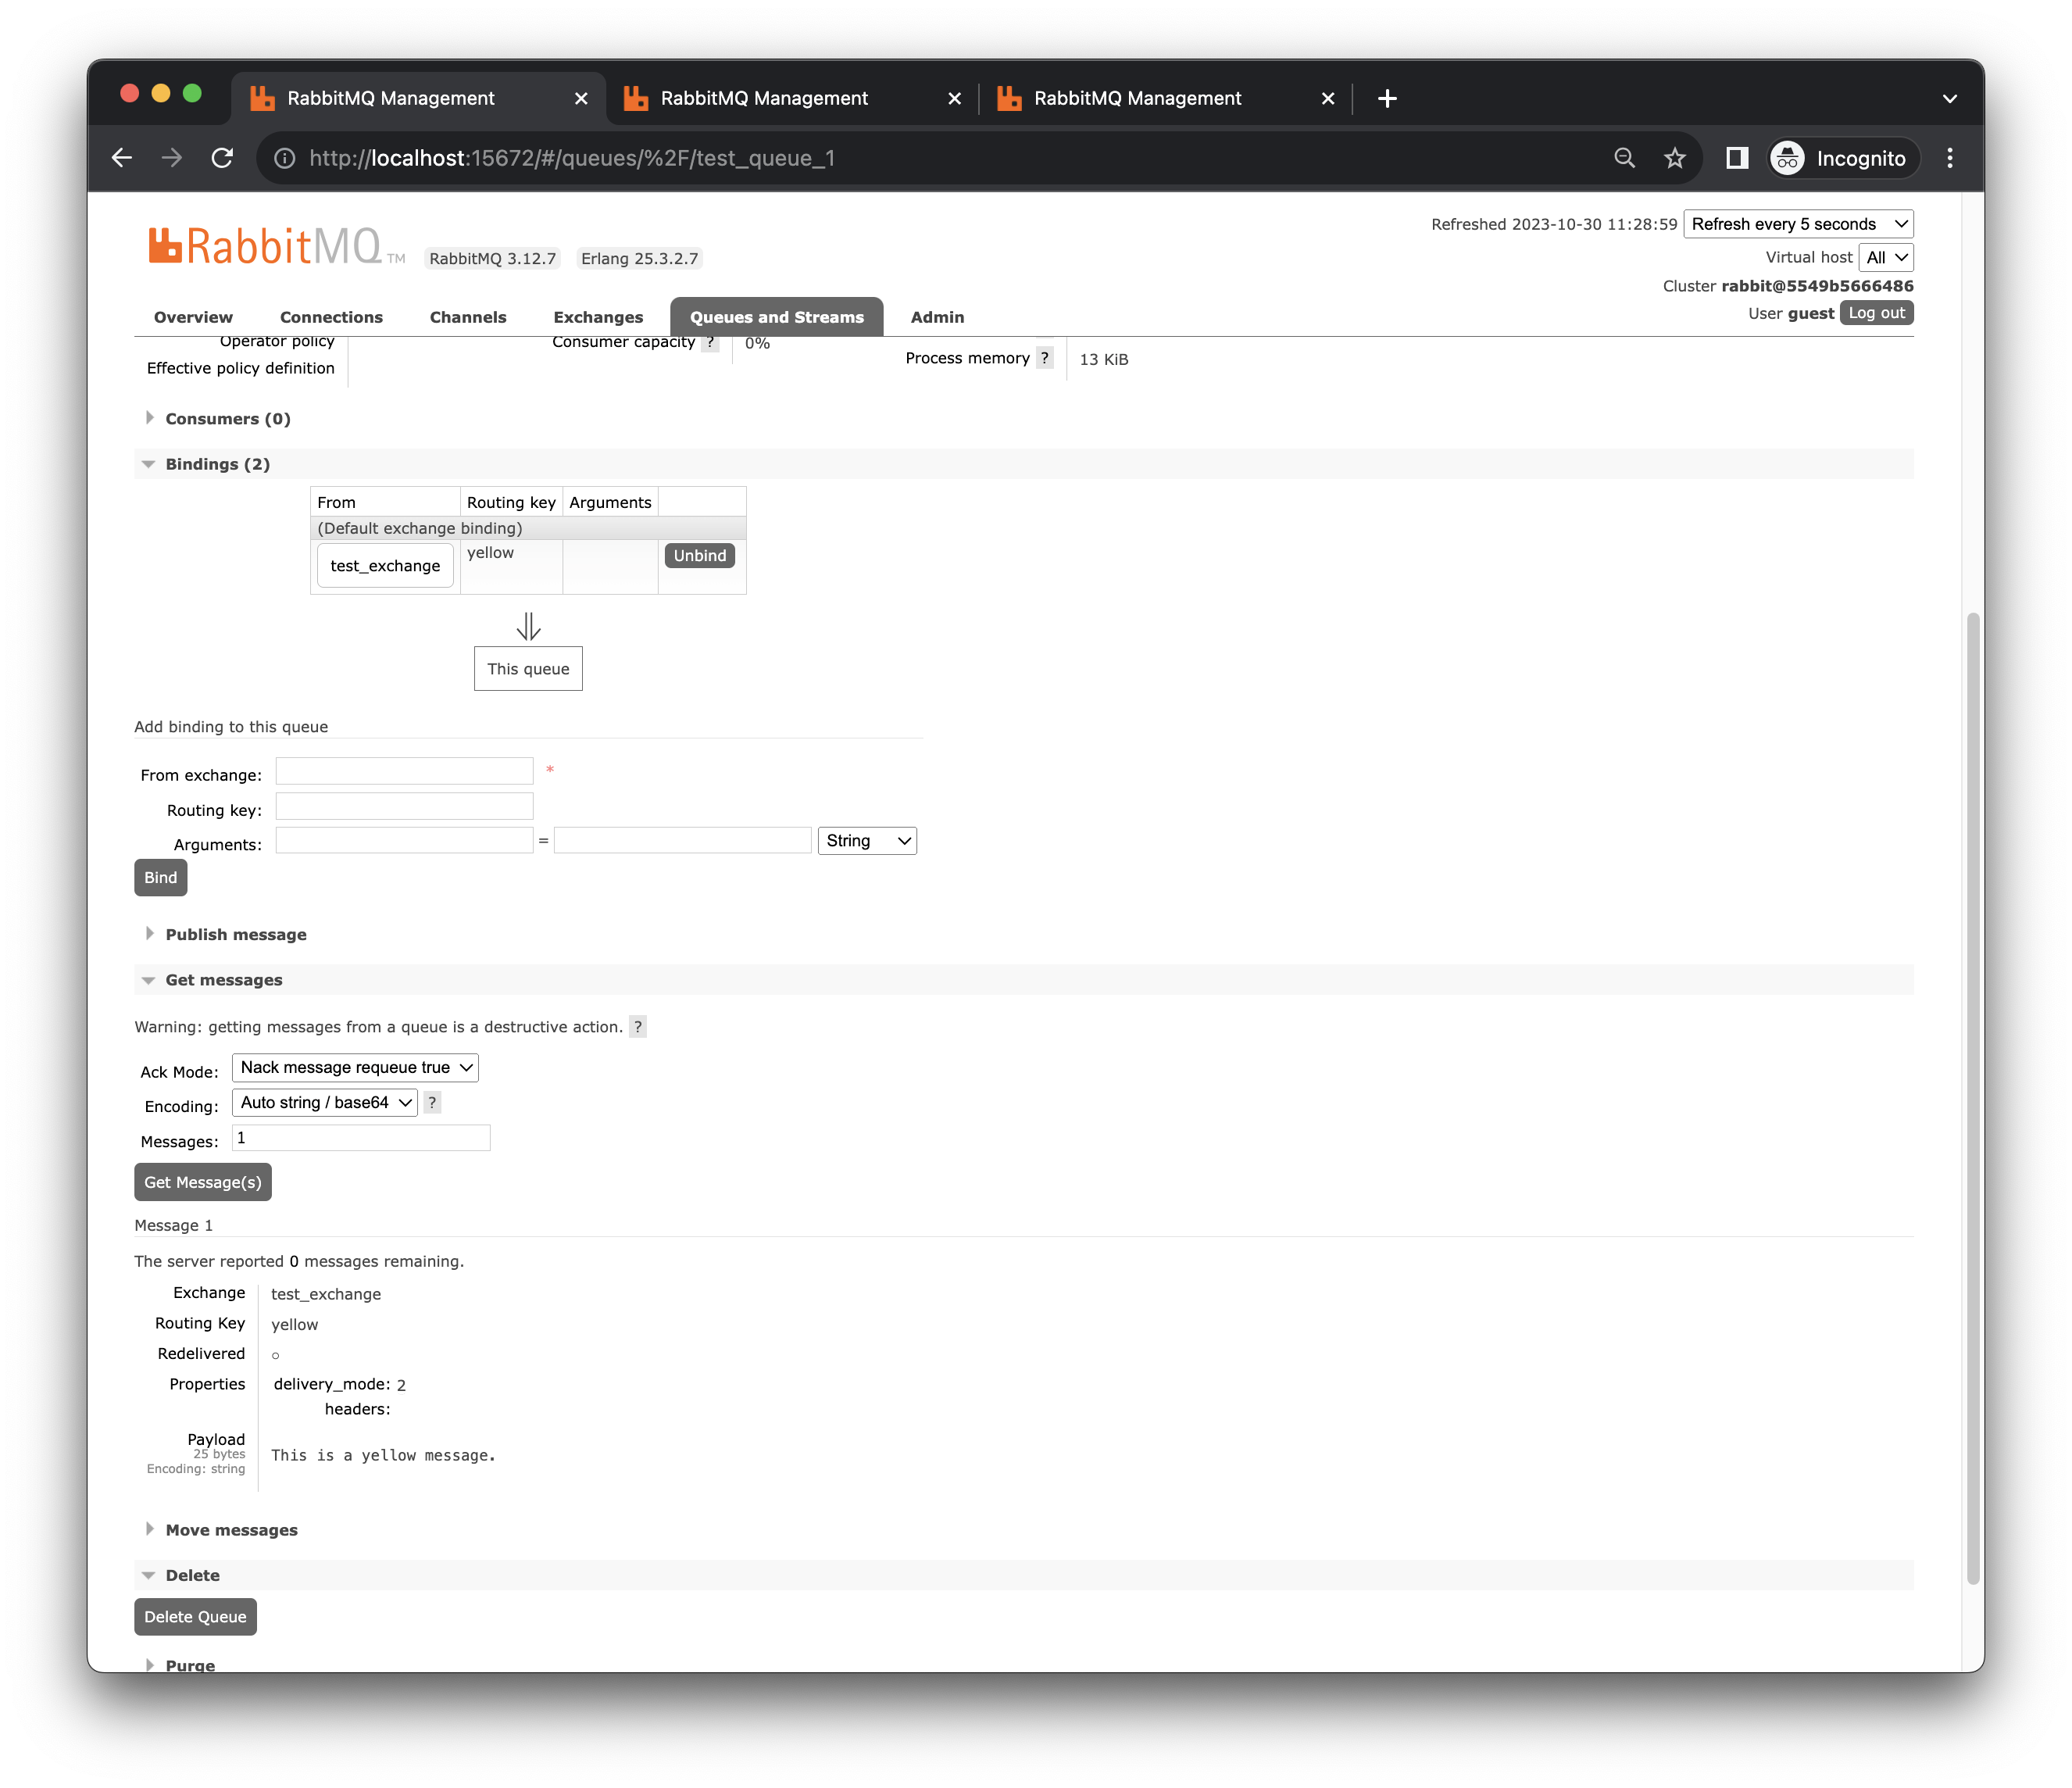Open the Incognito profile button
The width and height of the screenshot is (2072, 1788).
tap(1842, 158)
